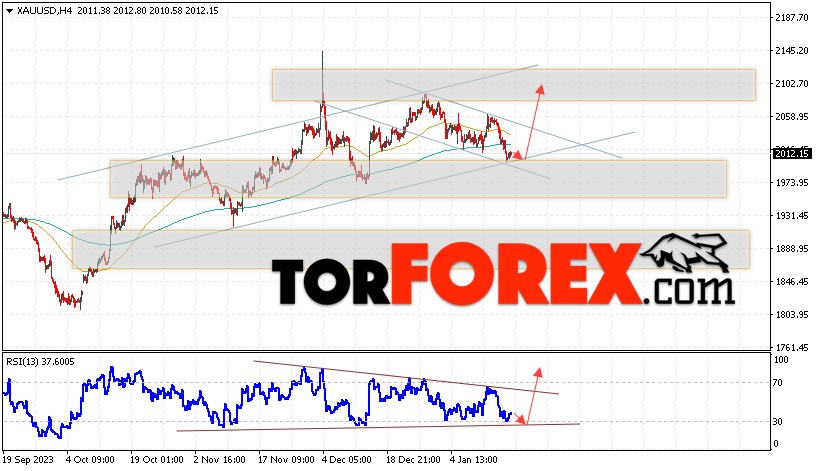Viewport: 816px width, 471px height.
Task: Click RSI scale level 70
Action: (x=778, y=383)
